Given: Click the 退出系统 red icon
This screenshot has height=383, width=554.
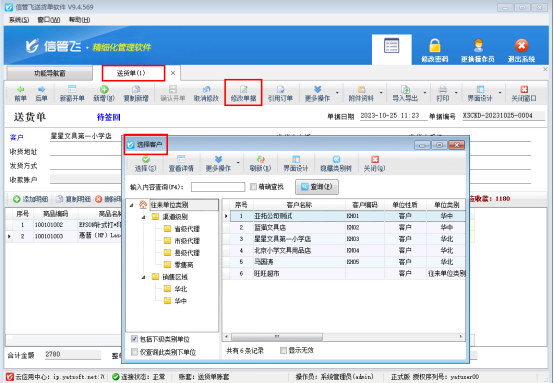Looking at the screenshot, I should click(x=521, y=46).
